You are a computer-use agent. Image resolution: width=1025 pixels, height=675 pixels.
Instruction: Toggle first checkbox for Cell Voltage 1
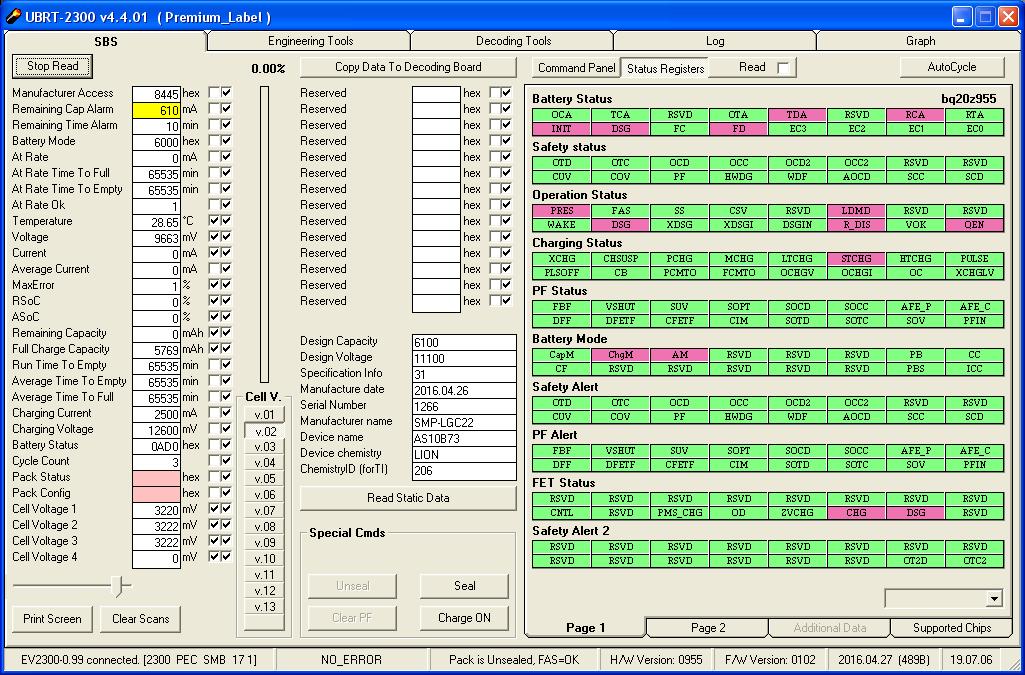click(x=214, y=509)
